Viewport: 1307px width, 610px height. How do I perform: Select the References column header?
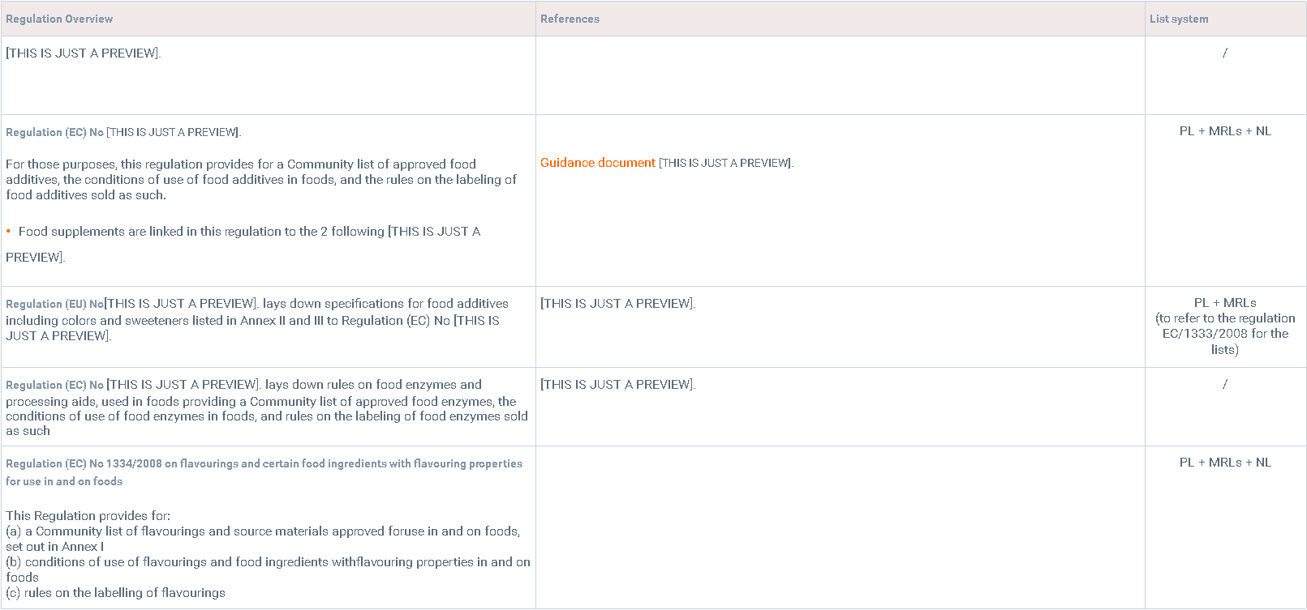pos(569,19)
